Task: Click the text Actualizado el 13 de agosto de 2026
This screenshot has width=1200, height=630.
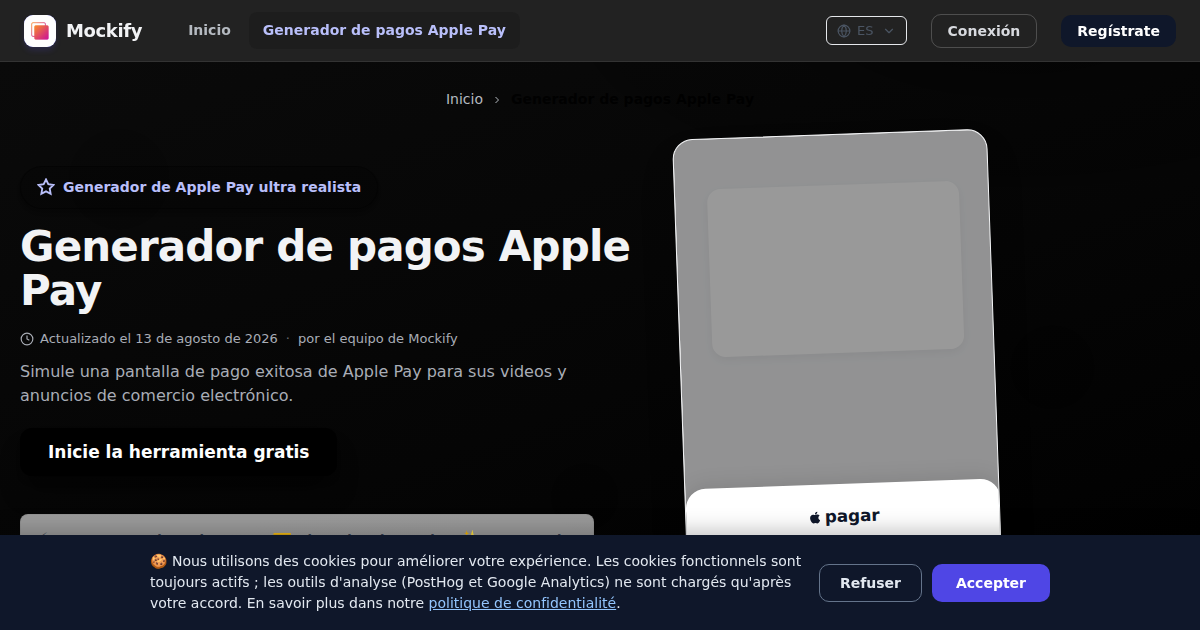Action: 158,339
